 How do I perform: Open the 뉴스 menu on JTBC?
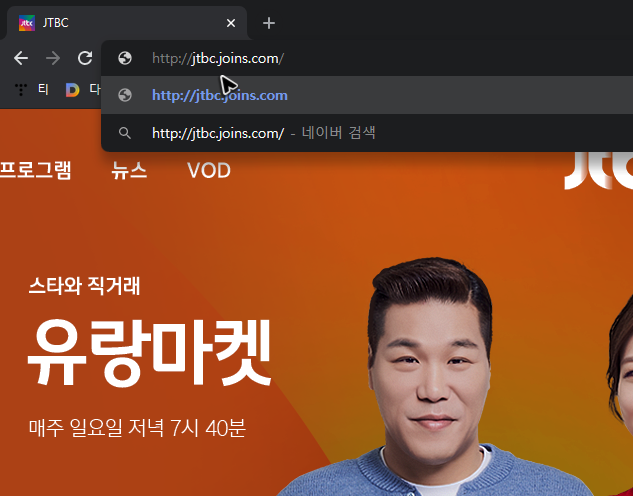pos(129,170)
